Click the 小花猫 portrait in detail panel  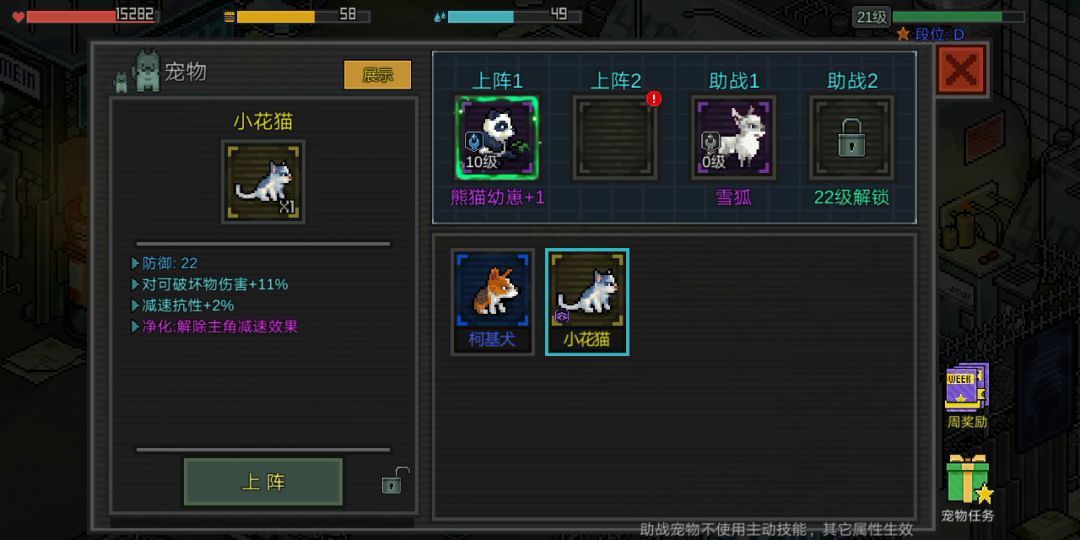coord(263,182)
